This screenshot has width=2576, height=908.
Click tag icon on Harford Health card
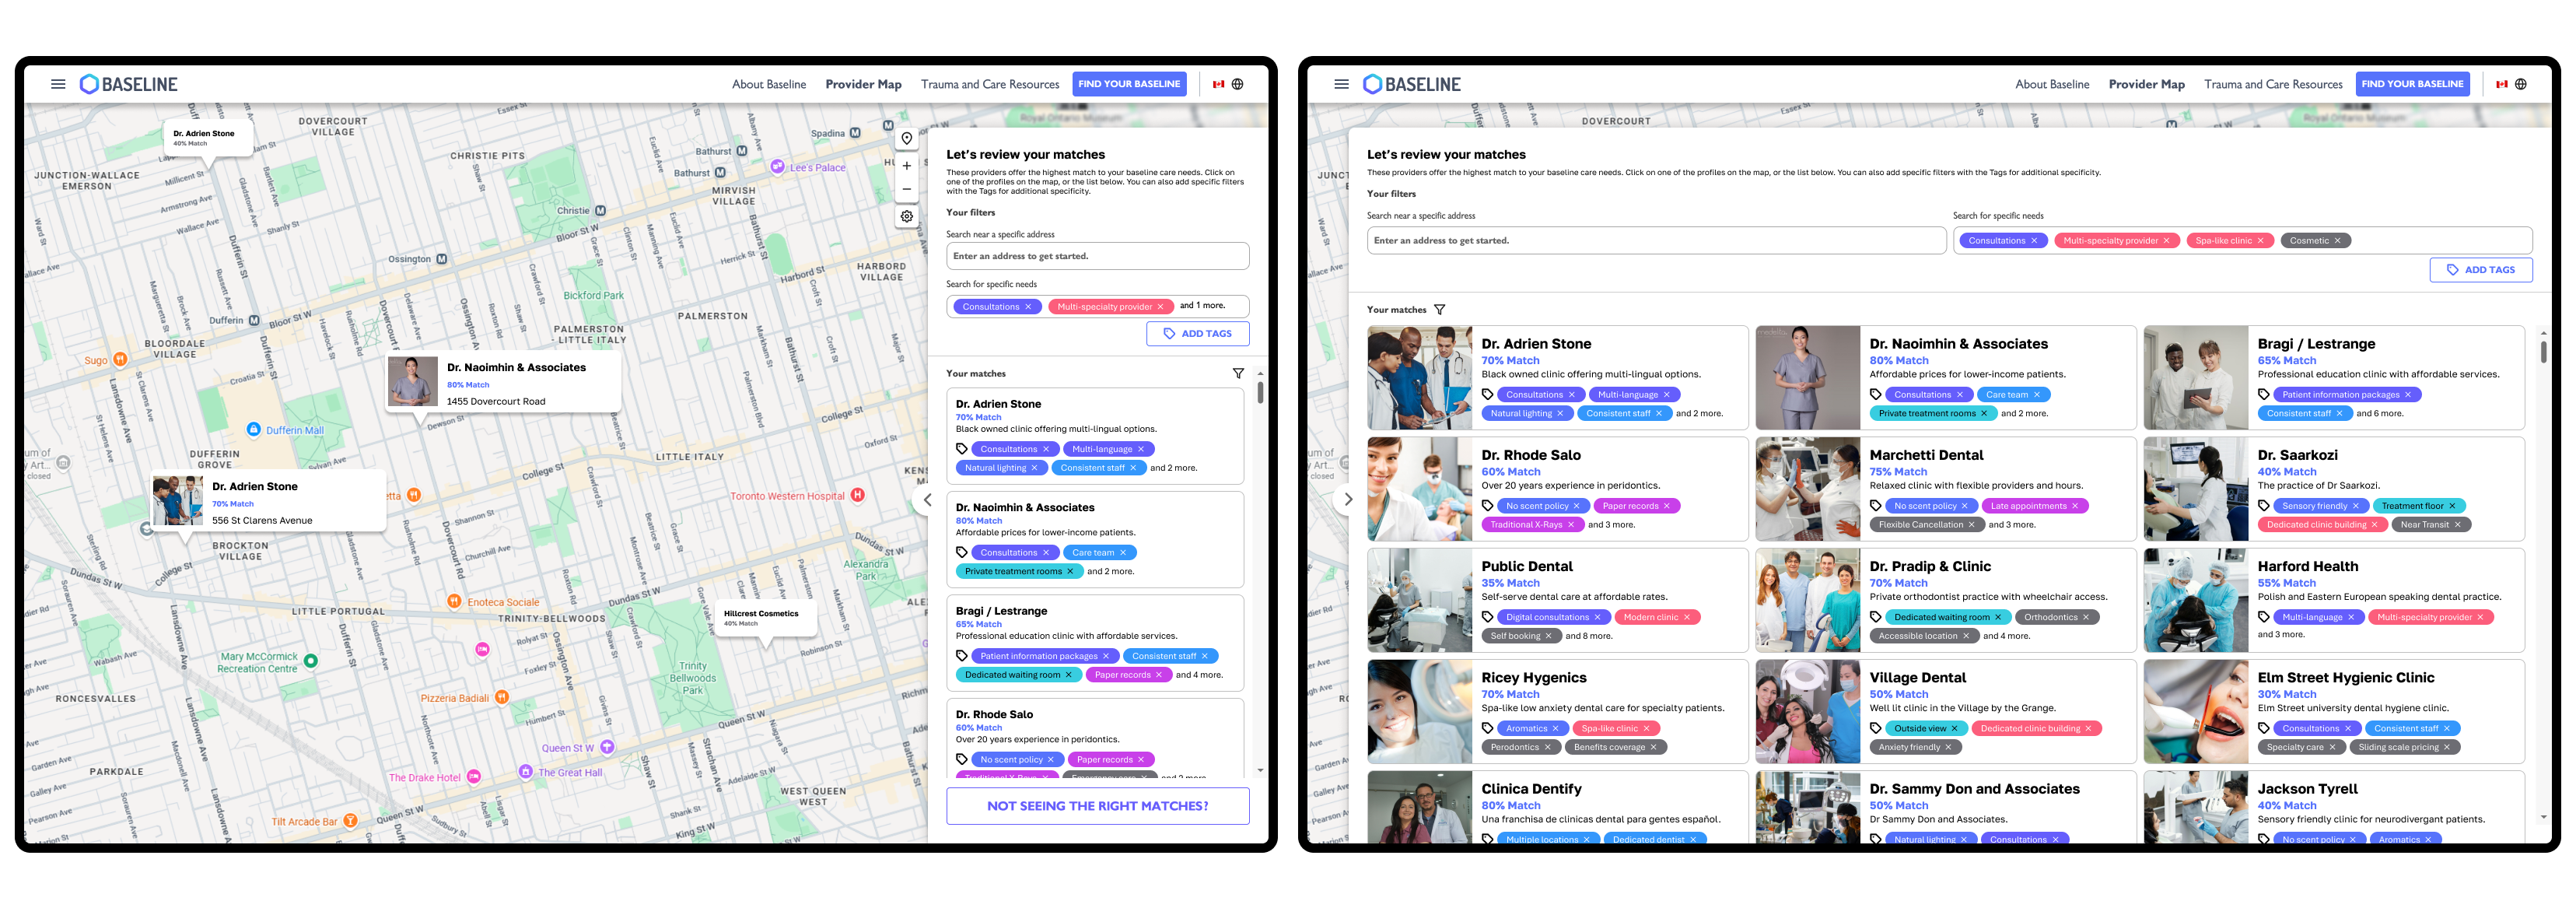click(x=2264, y=617)
